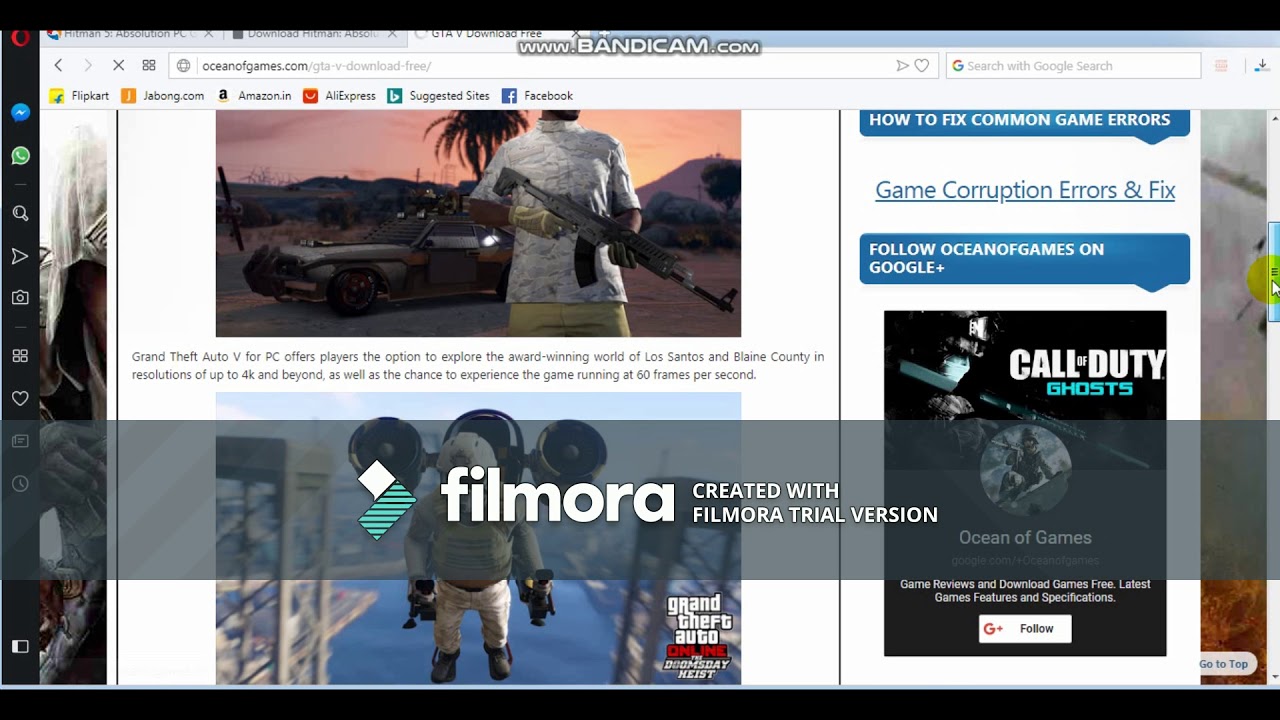The height and width of the screenshot is (720, 1280).
Task: Click the Grand Theft Auto V description paragraph
Action: (x=478, y=366)
